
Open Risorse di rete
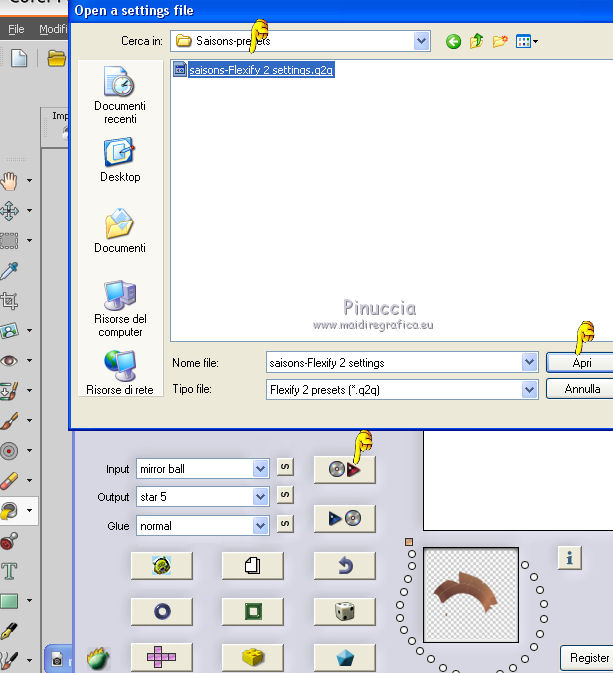120,373
